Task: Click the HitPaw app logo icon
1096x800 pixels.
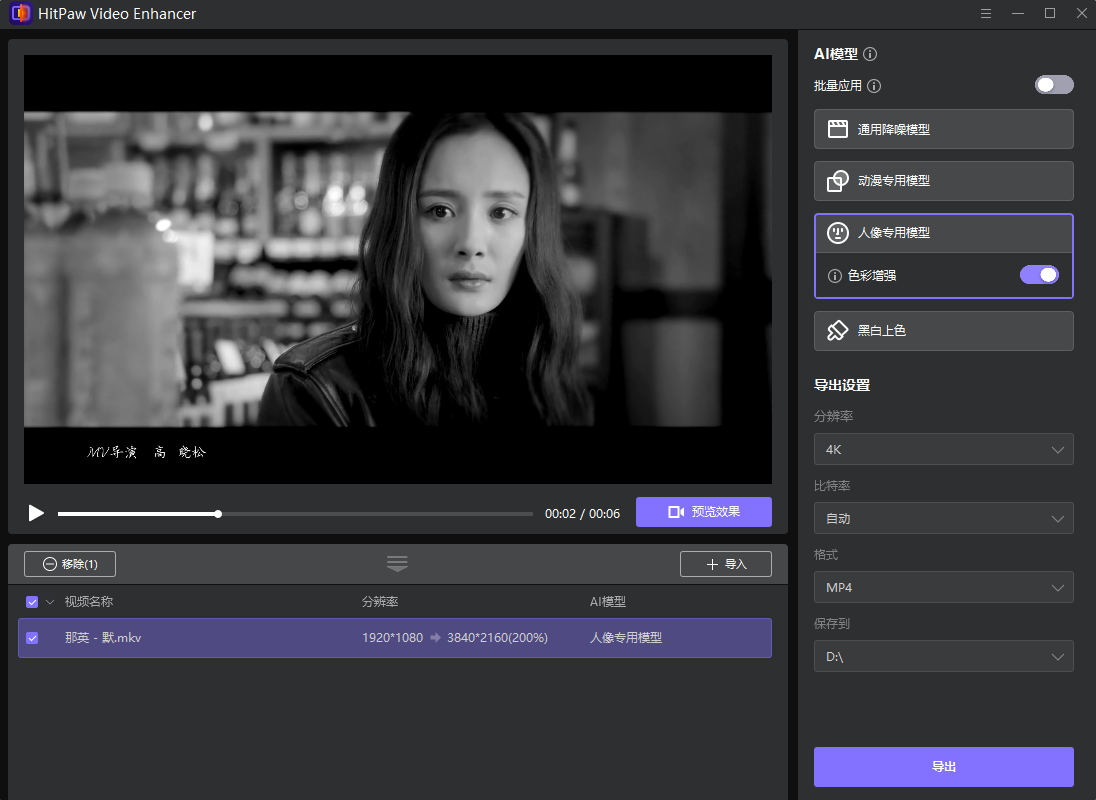Action: tap(20, 13)
